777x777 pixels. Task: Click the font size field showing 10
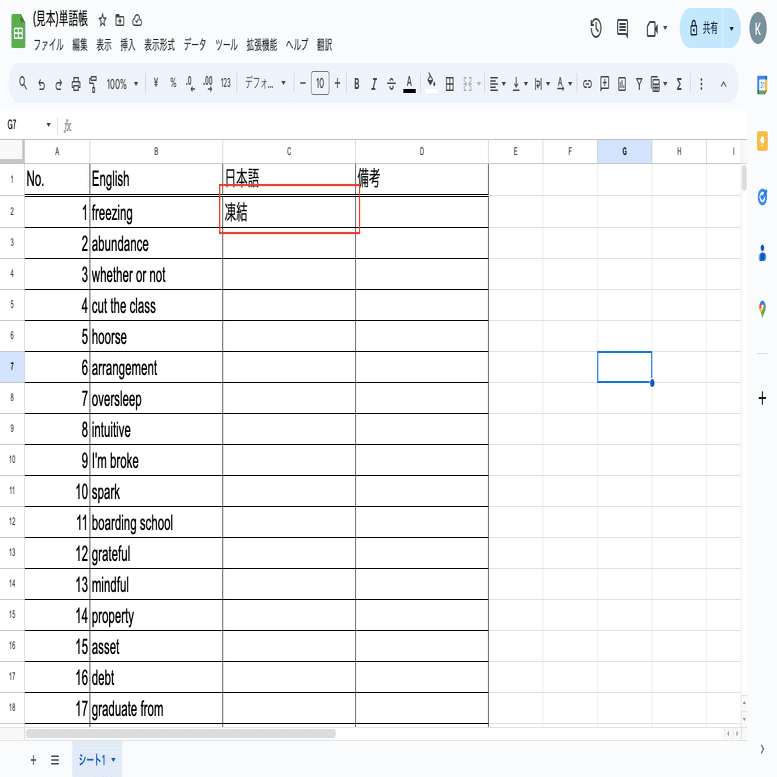tap(320, 83)
